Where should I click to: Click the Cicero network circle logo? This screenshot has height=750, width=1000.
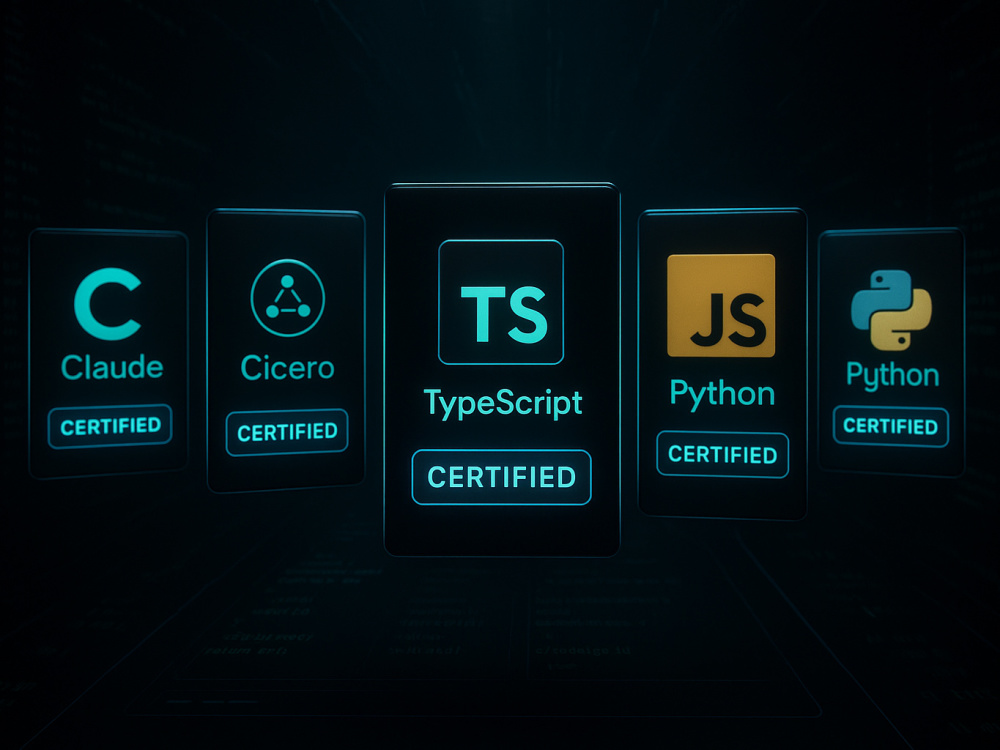click(288, 297)
